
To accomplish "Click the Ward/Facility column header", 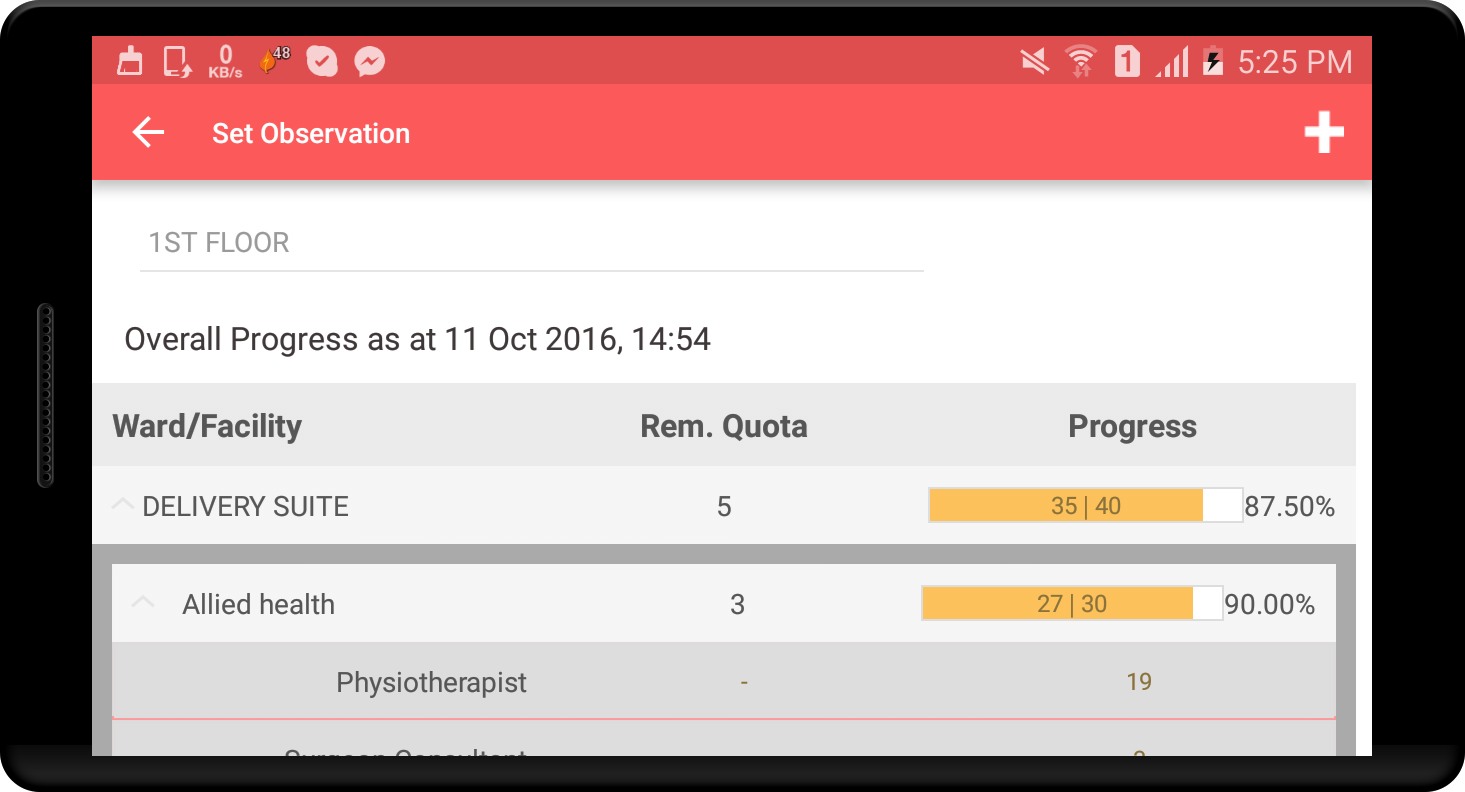I will 207,427.
